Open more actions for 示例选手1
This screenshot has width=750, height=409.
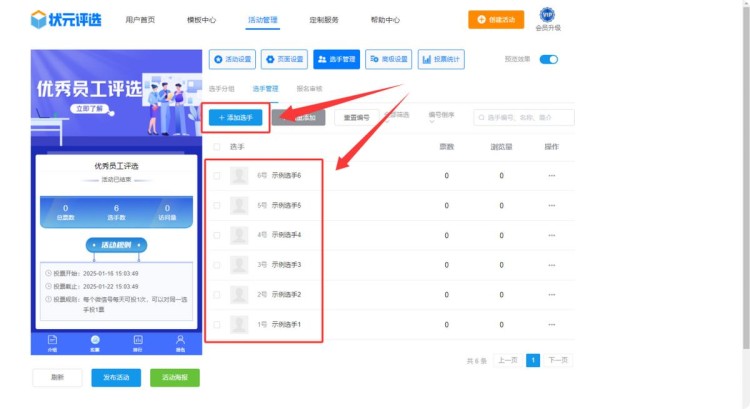tap(551, 325)
